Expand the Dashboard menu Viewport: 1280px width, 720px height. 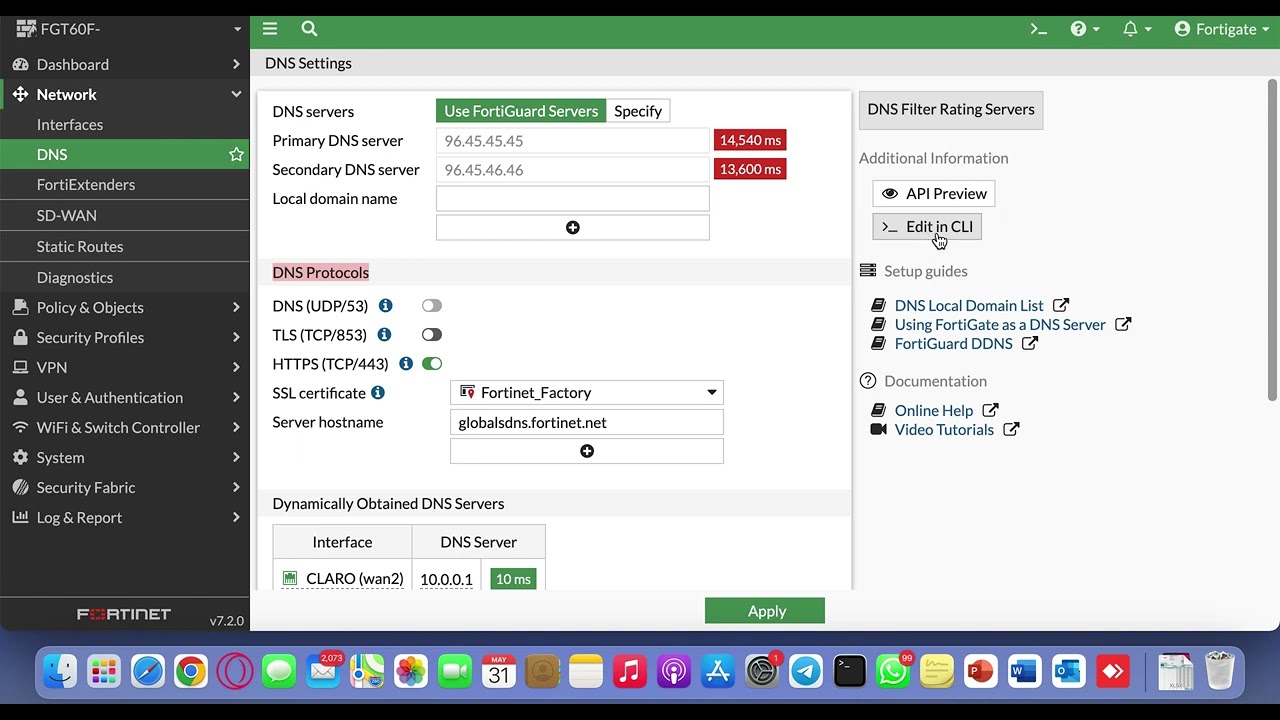pos(125,64)
